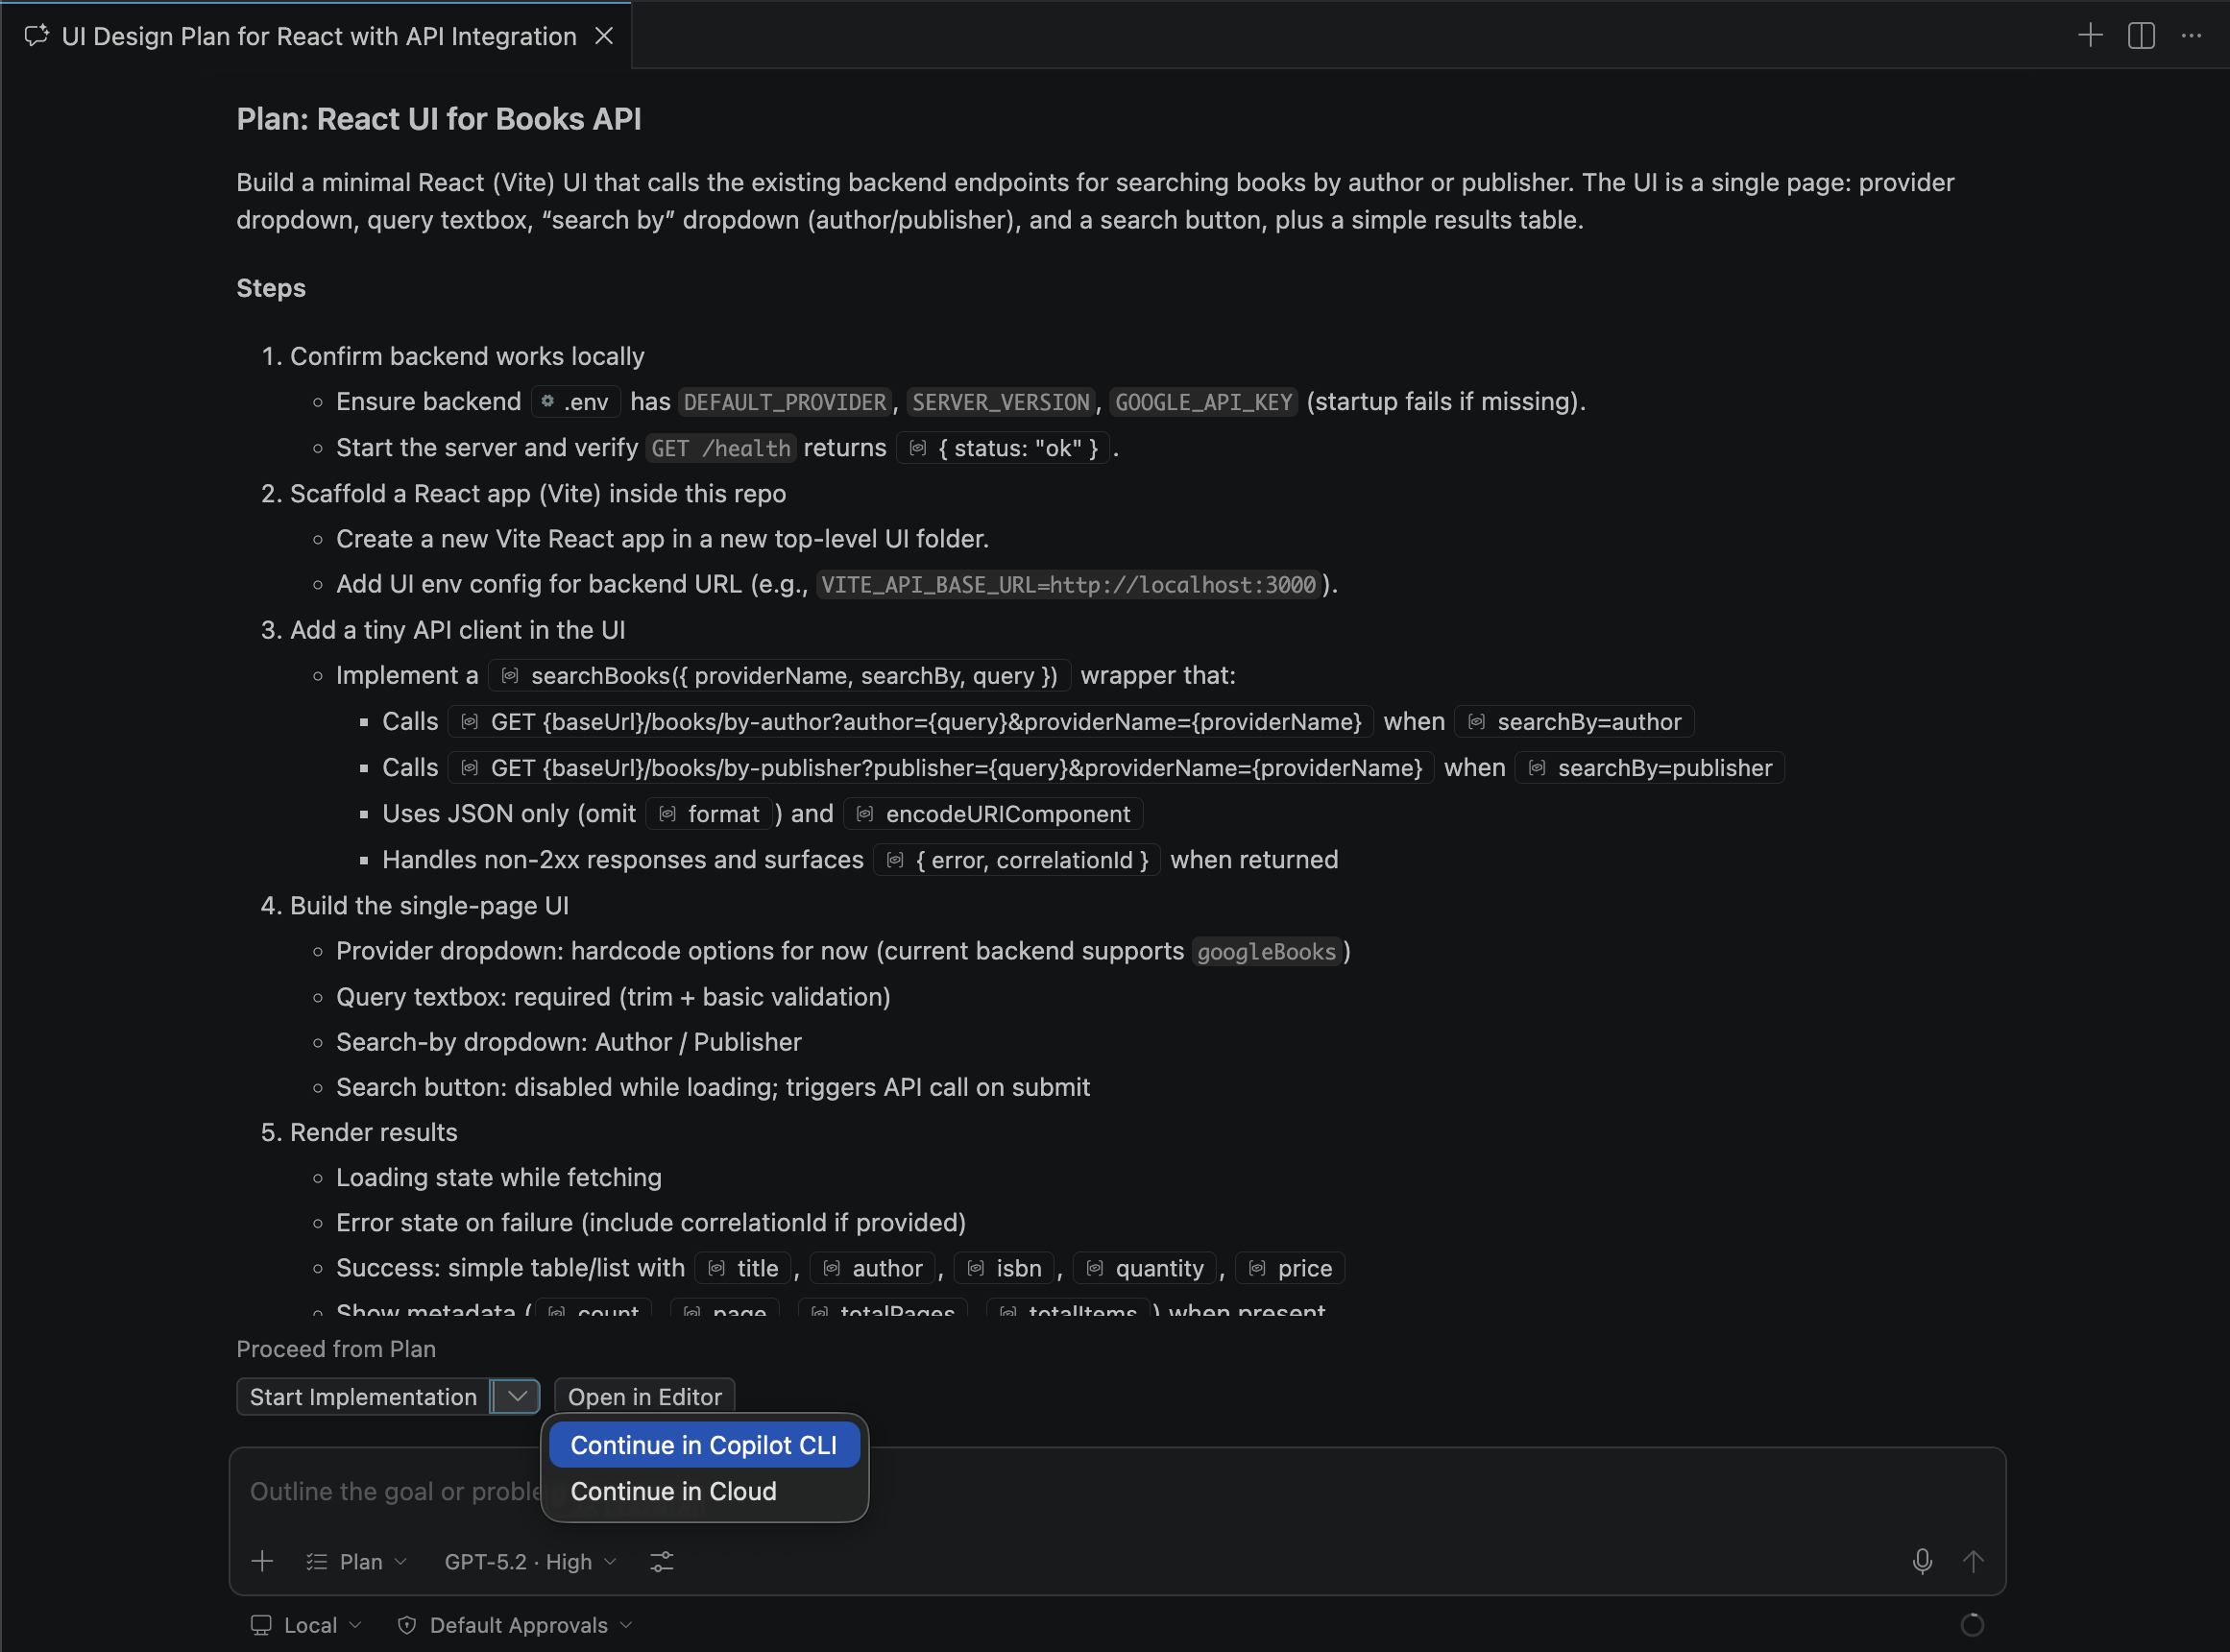The image size is (2230, 1652).
Task: Open the more actions ellipsis menu
Action: click(2192, 36)
